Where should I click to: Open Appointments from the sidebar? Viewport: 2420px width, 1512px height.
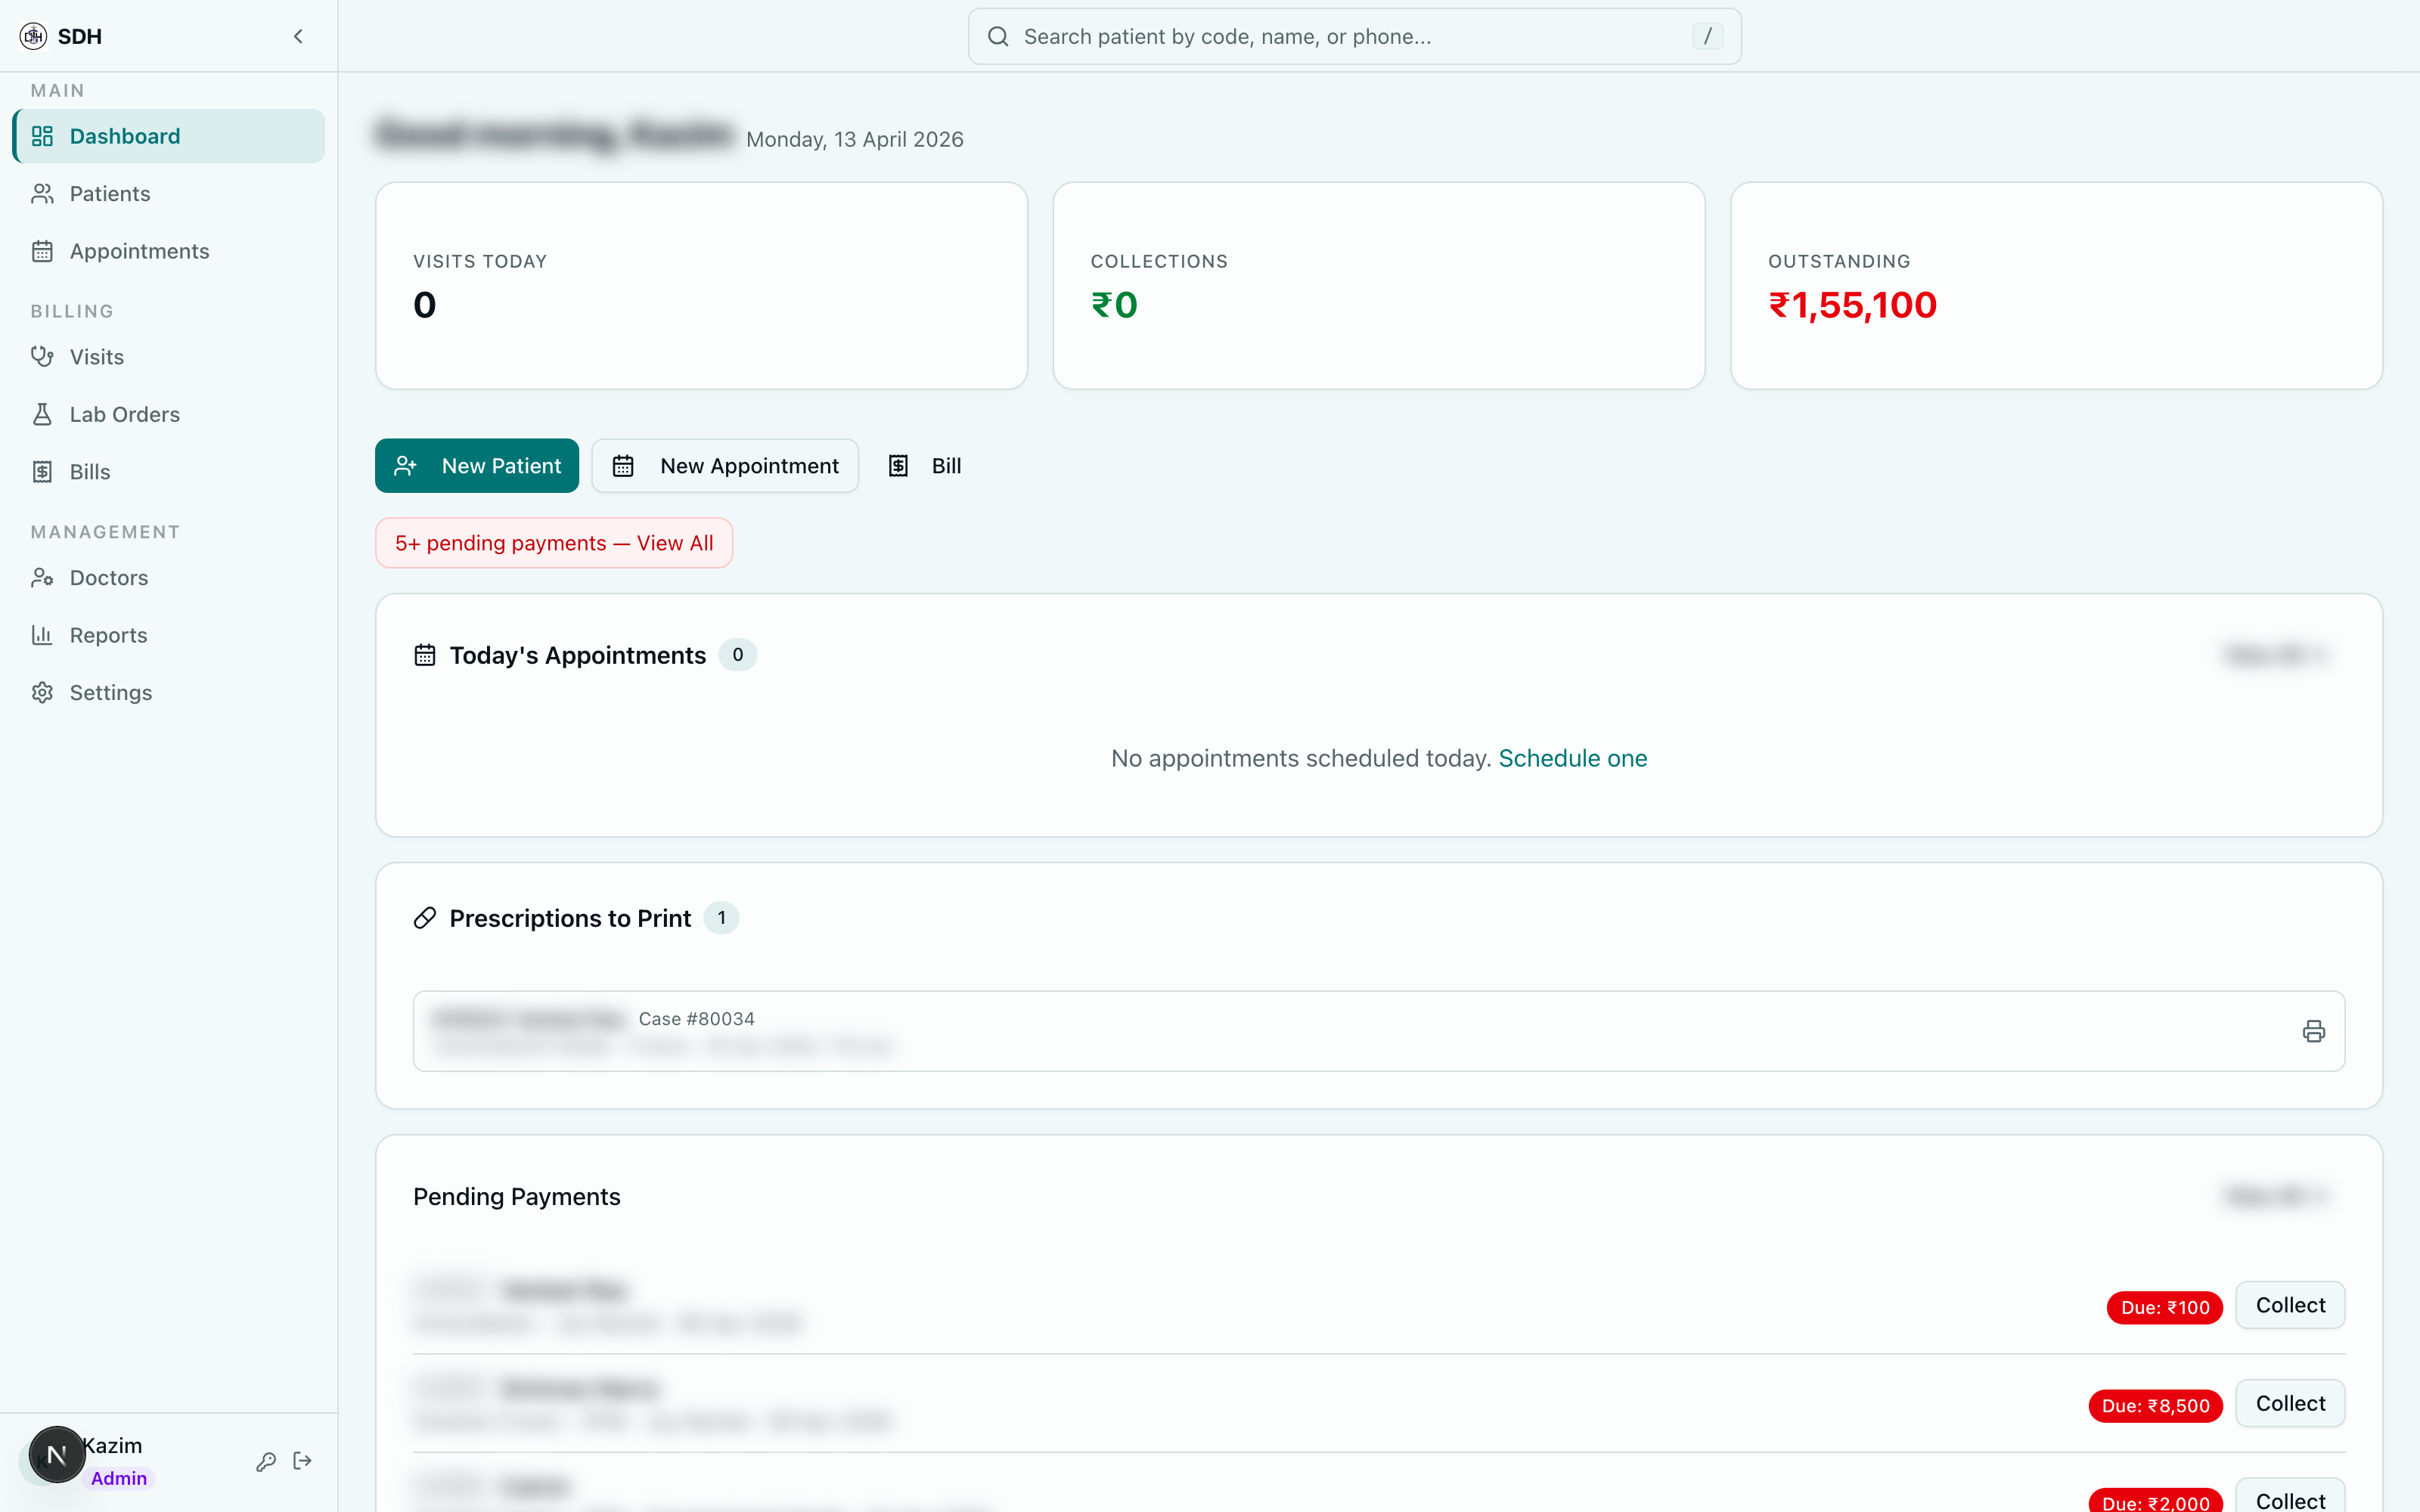coord(168,251)
